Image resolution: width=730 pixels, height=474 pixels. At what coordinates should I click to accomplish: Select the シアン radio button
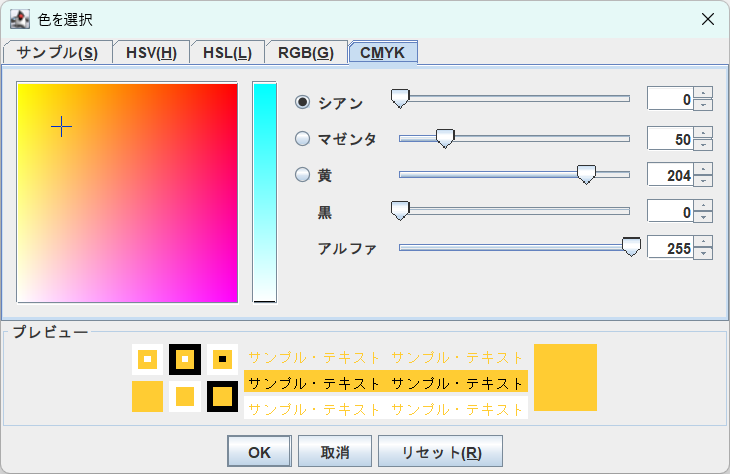point(303,102)
